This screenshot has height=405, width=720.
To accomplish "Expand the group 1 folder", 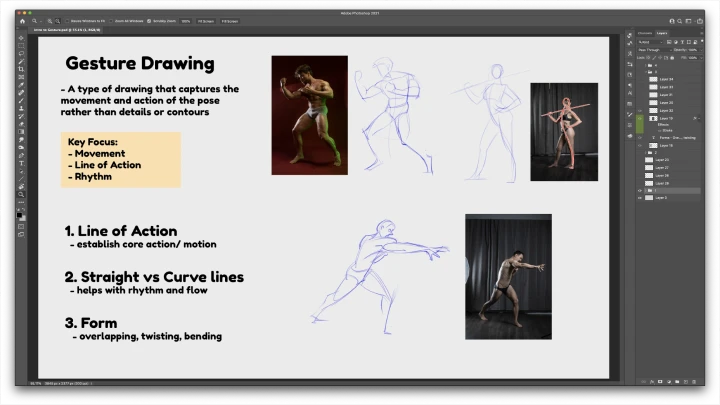I will click(x=646, y=190).
